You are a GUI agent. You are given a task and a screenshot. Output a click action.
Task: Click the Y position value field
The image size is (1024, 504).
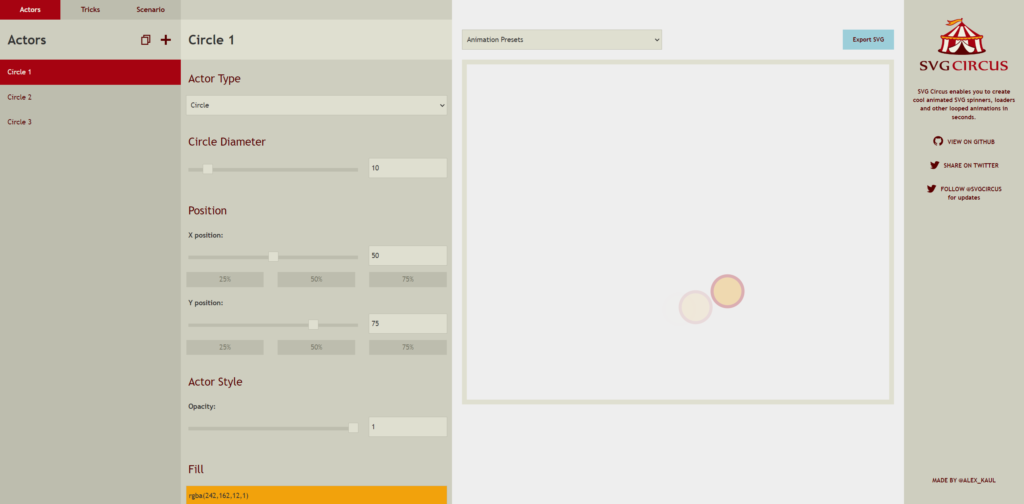click(x=408, y=323)
